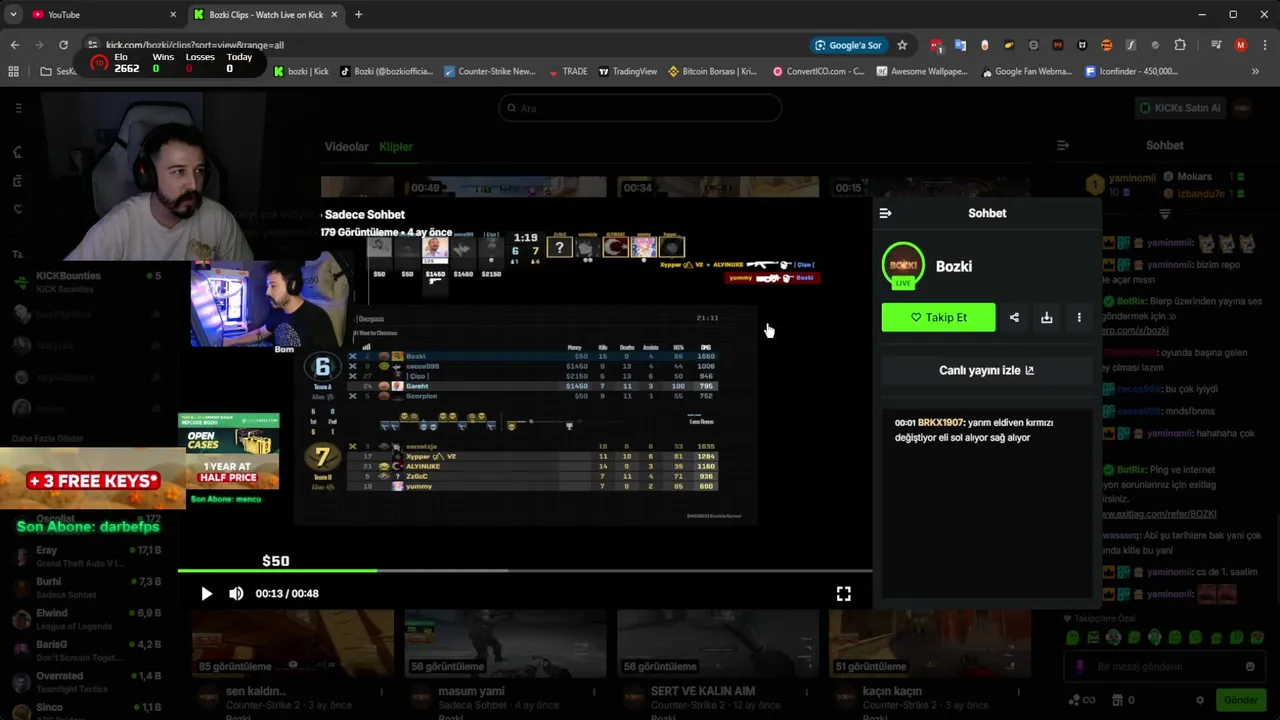Open chat settings gear icon
This screenshot has height=720, width=1280.
coord(1200,700)
